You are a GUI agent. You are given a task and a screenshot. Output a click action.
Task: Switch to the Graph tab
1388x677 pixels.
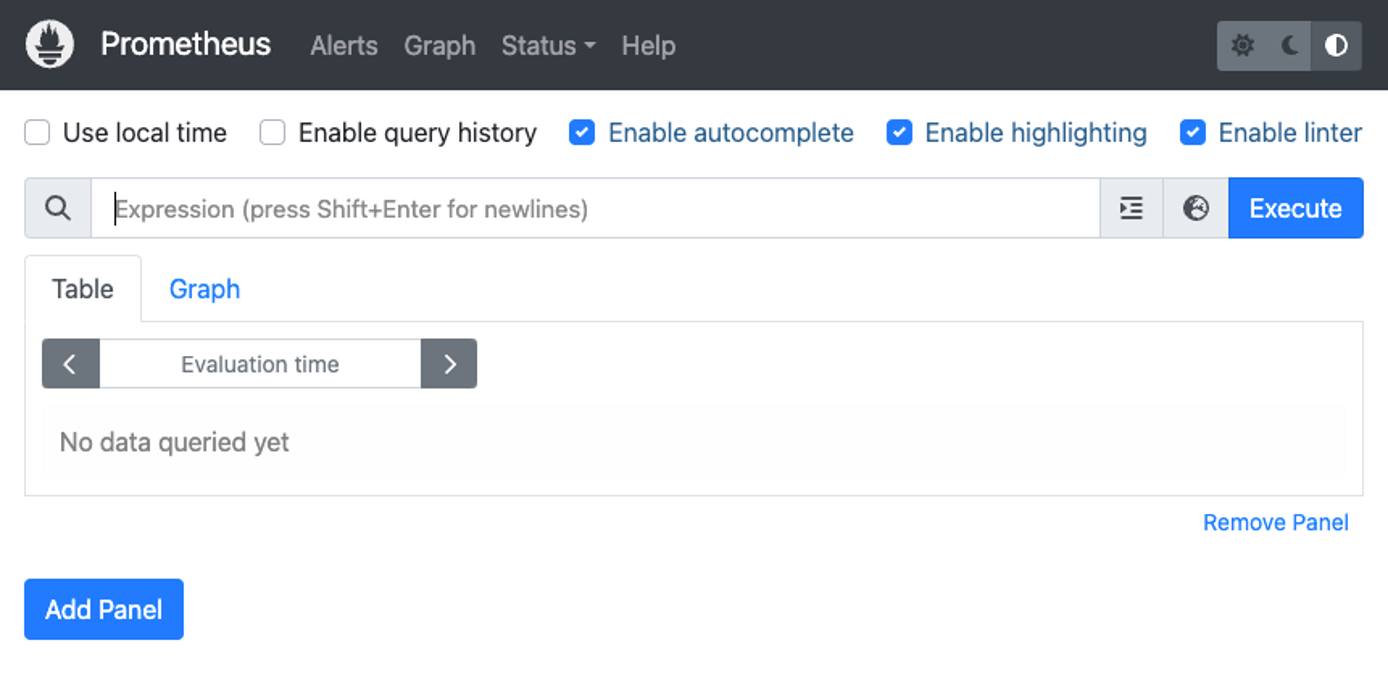click(204, 289)
